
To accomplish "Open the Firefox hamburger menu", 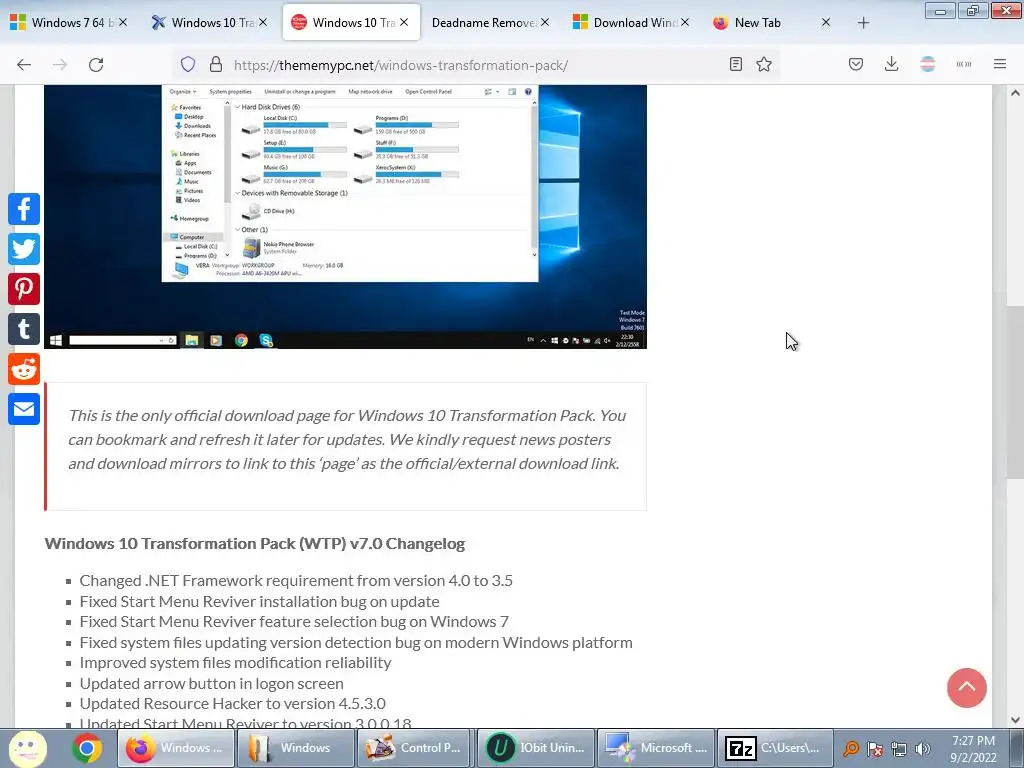I will pyautogui.click(x=1000, y=64).
